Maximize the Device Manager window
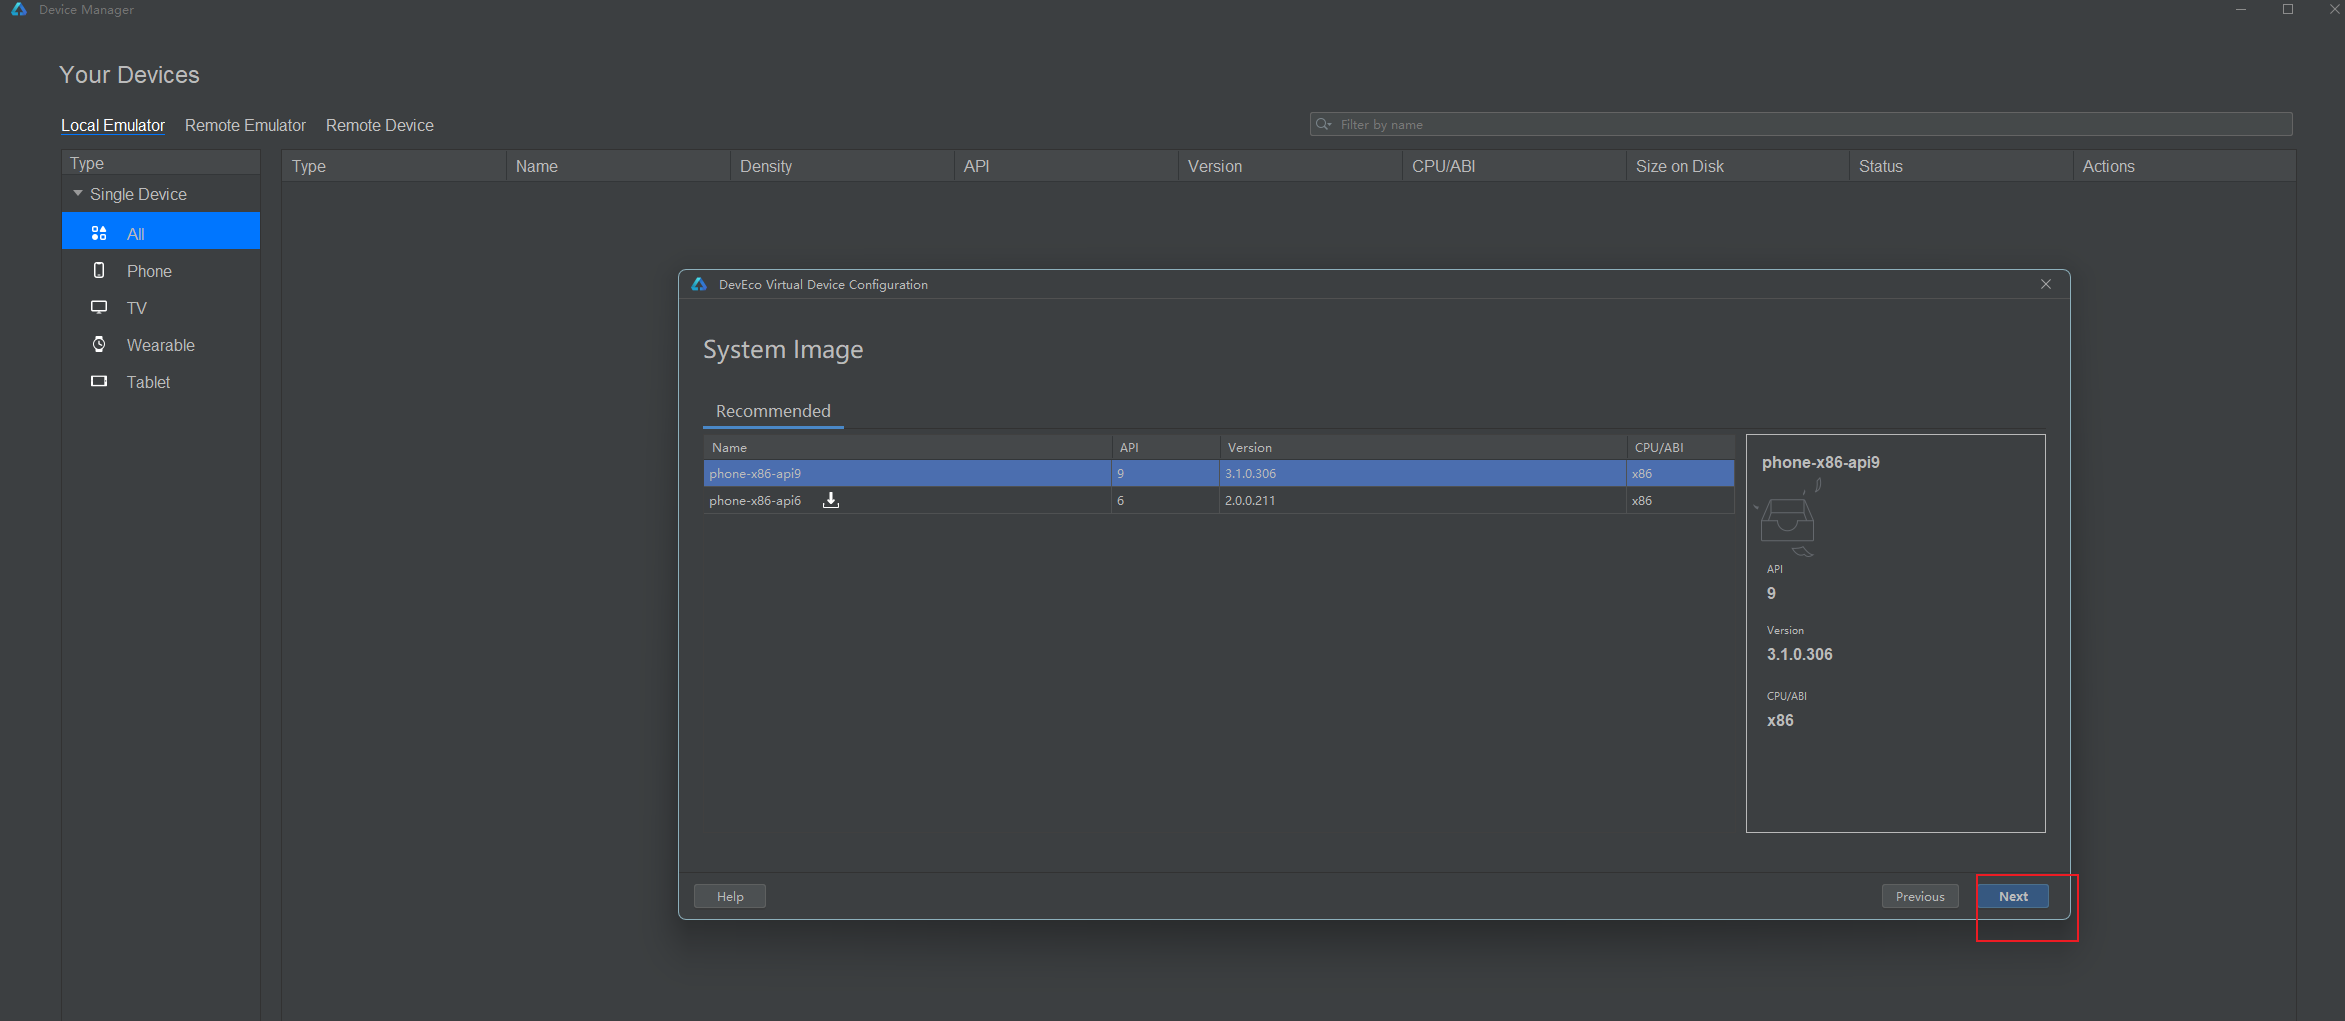 point(2287,9)
